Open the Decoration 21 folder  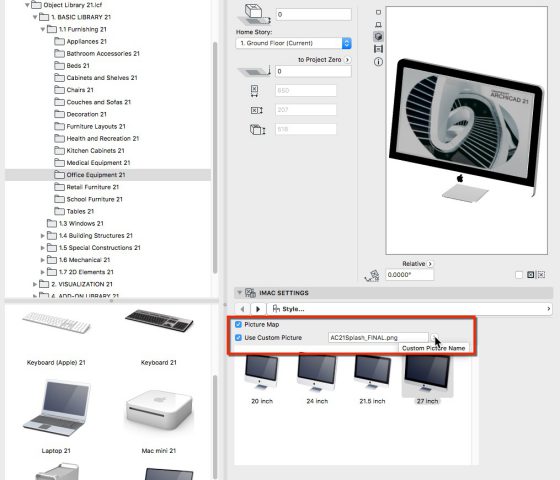tap(80, 114)
